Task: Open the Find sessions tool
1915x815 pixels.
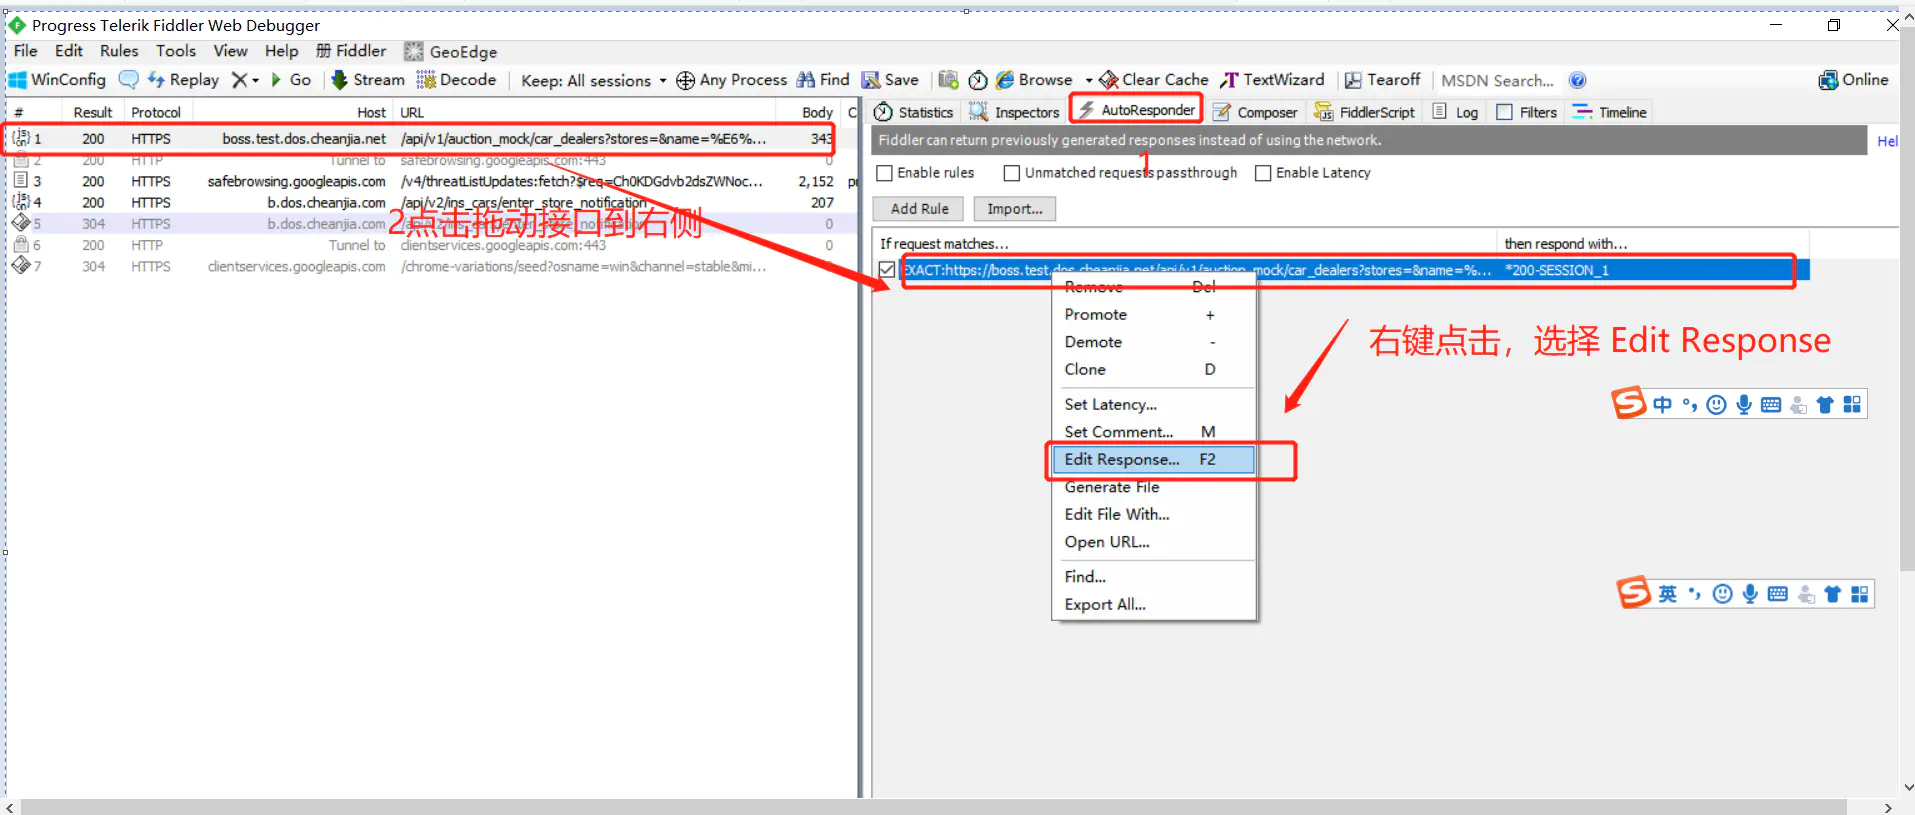Action: [823, 80]
